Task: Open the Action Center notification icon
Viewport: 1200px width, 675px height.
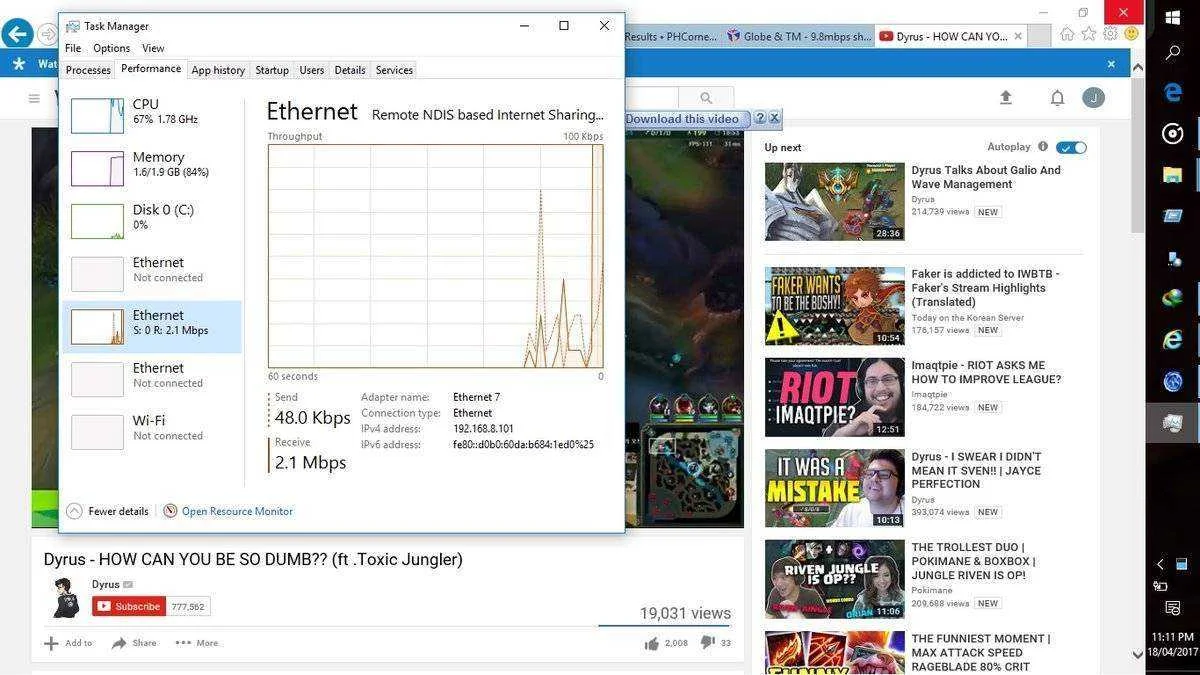Action: pyautogui.click(x=1173, y=608)
